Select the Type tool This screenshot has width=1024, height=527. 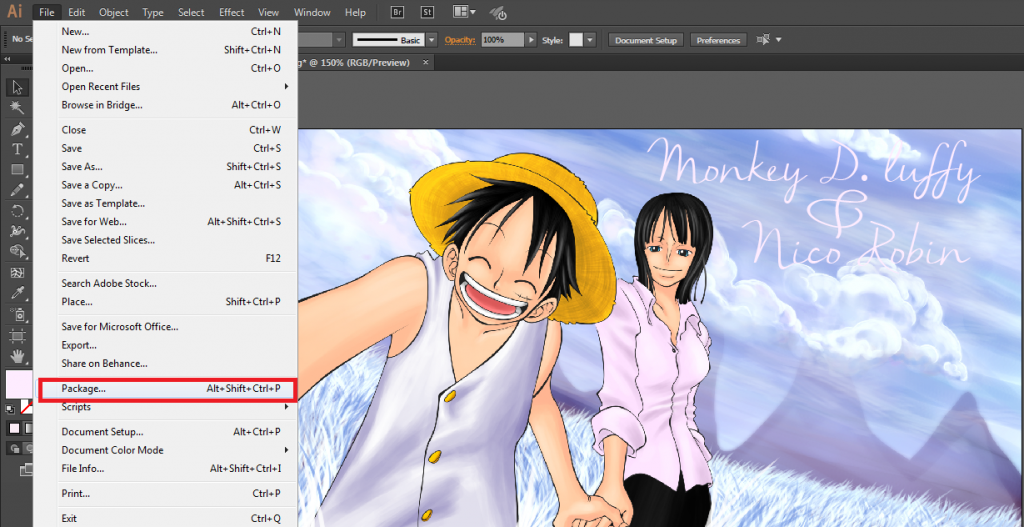coord(17,149)
